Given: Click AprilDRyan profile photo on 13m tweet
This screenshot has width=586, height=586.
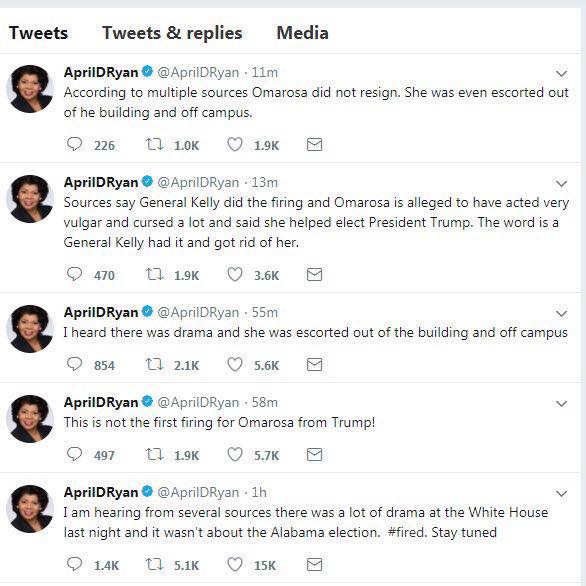Looking at the screenshot, I should coord(30,199).
